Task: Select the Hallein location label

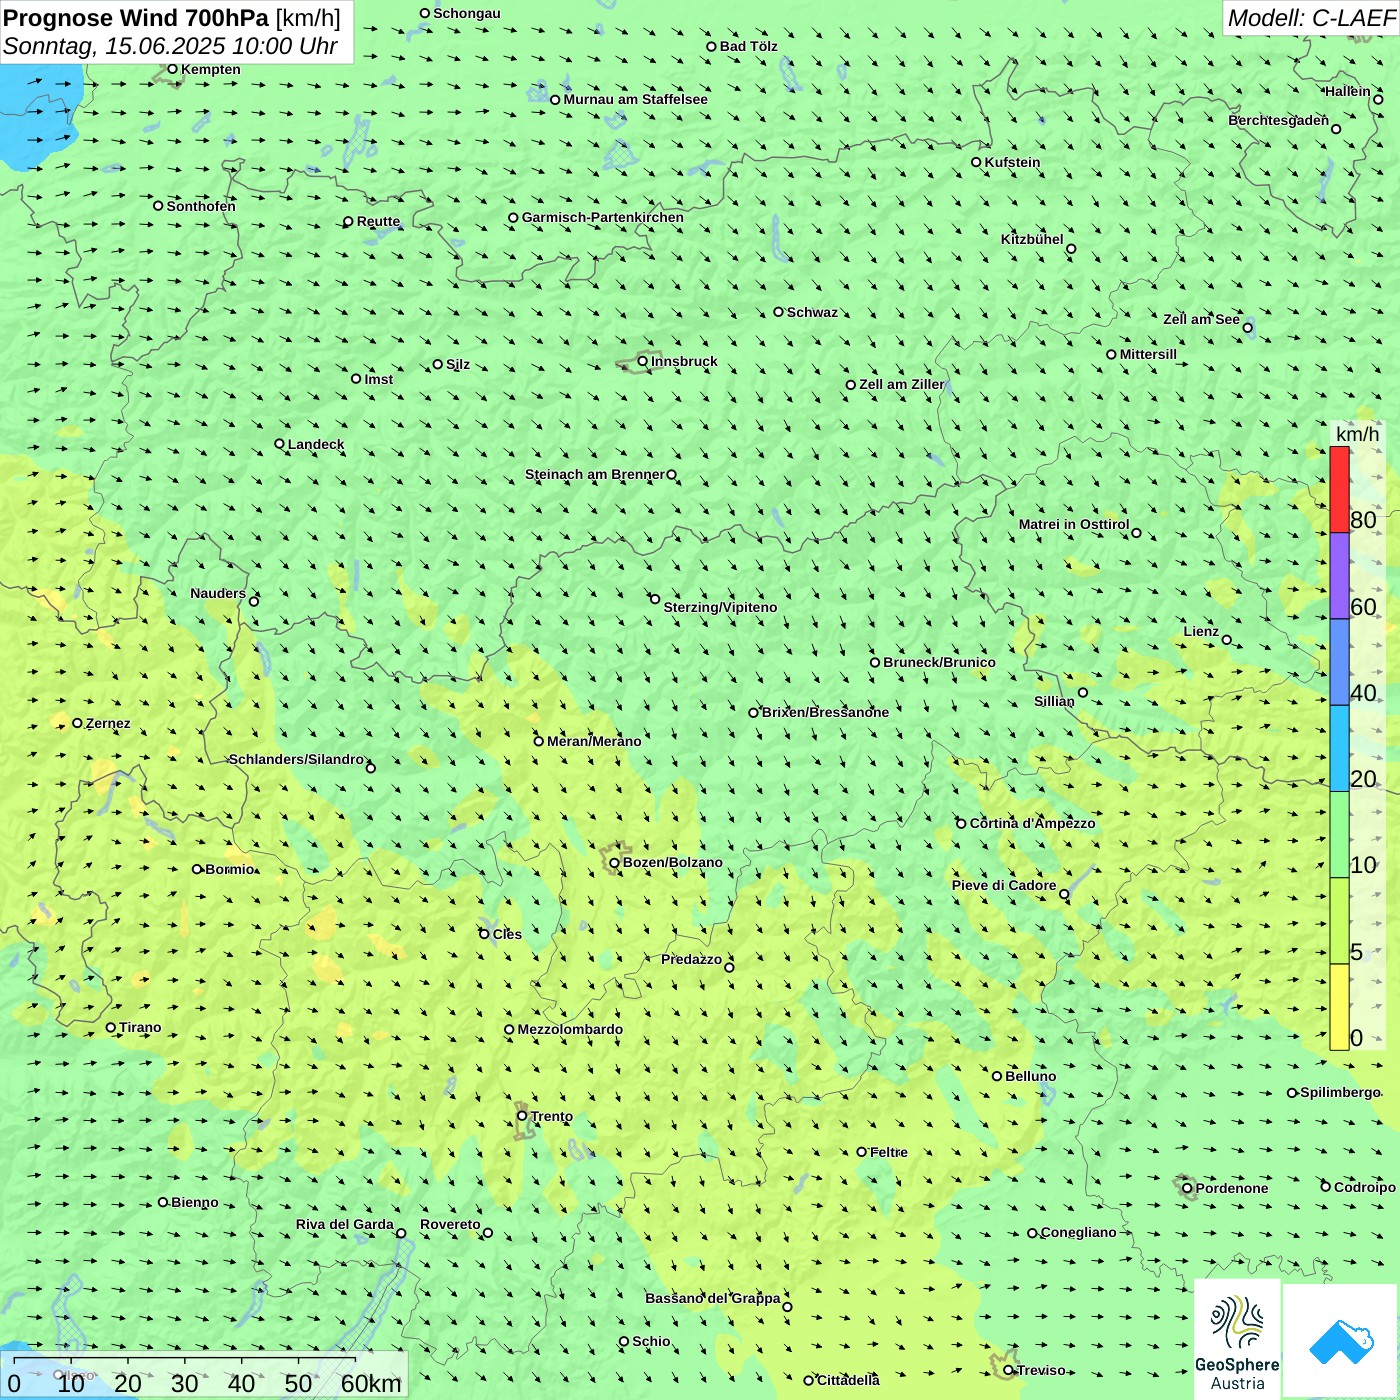Action: (1348, 91)
